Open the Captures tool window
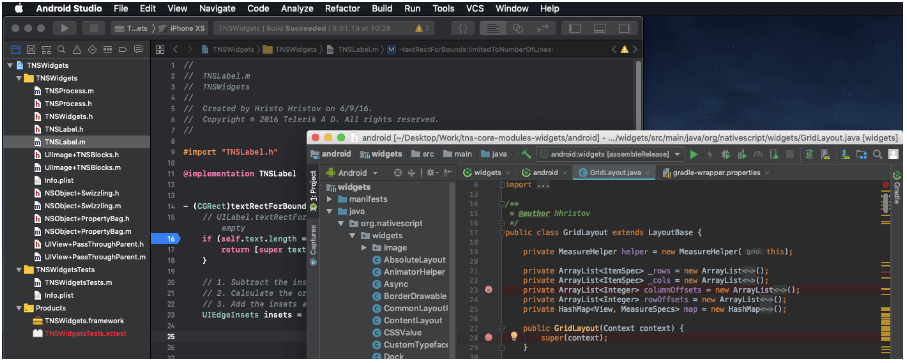Screen dimensions: 907x363 click(x=314, y=244)
